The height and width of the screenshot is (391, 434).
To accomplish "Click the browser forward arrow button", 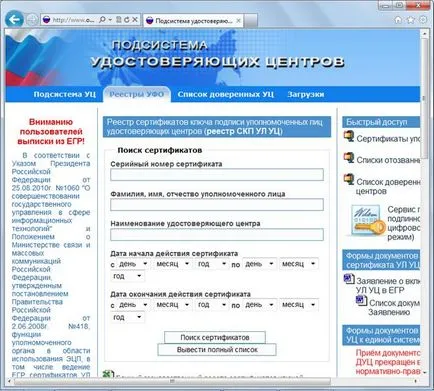I will pyautogui.click(x=32, y=20).
